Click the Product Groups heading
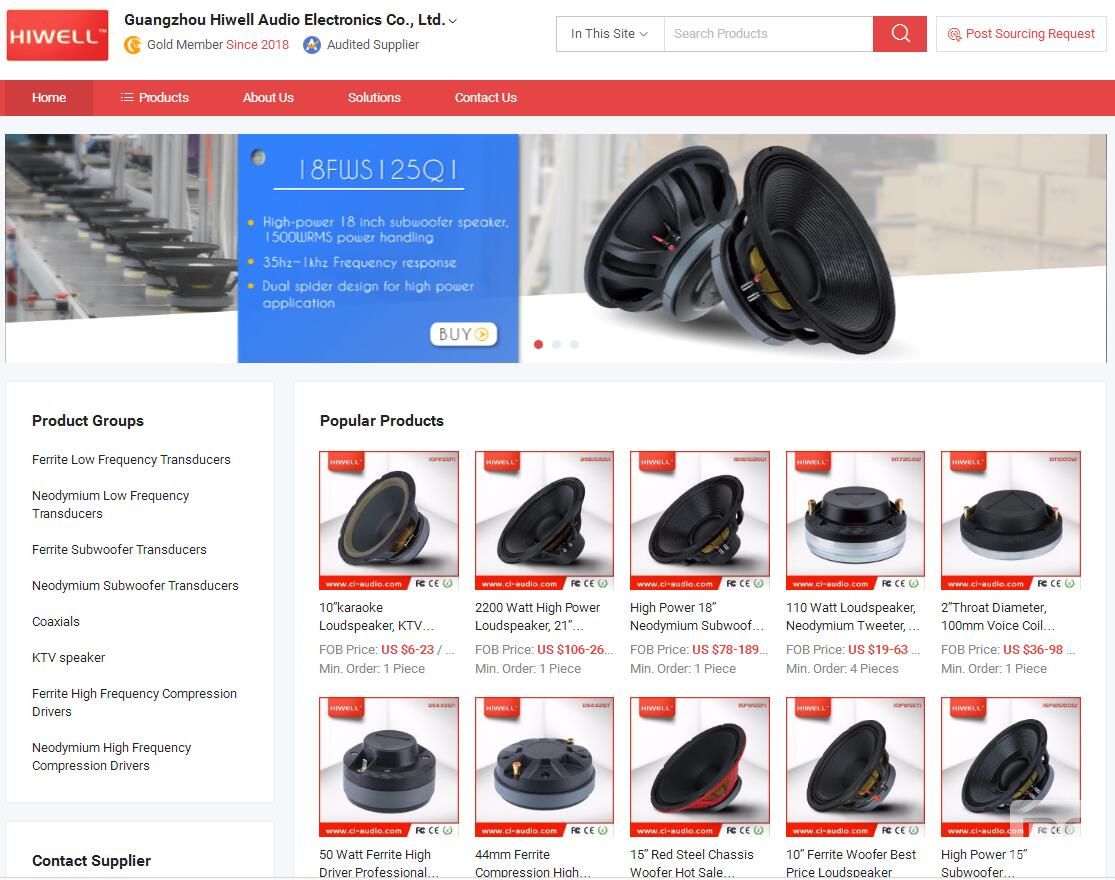This screenshot has height=880, width=1115. pos(88,421)
